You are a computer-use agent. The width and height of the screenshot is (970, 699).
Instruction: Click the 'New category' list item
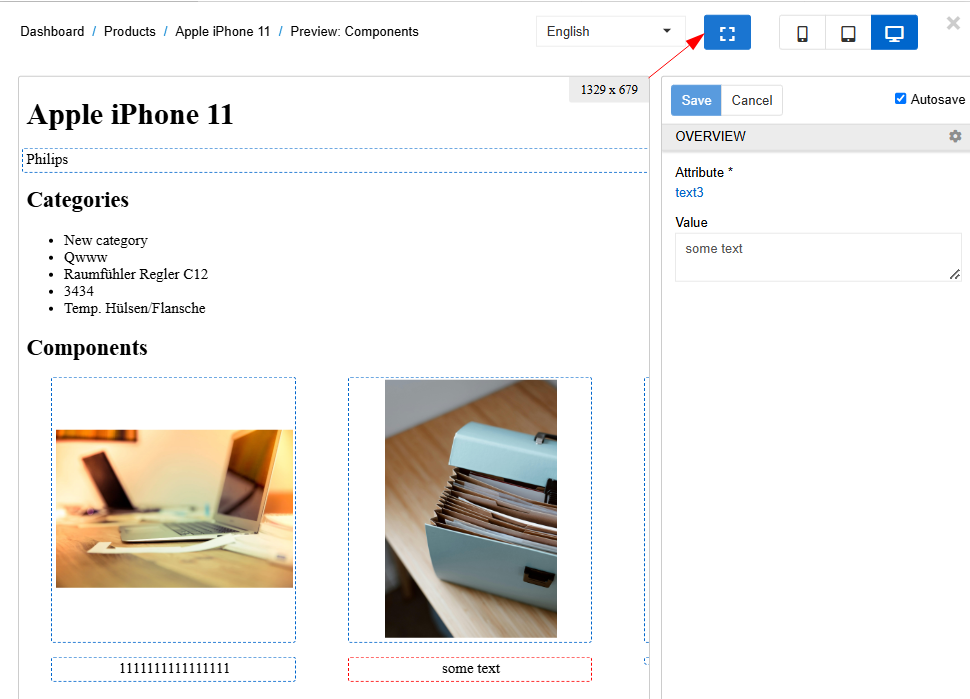point(106,240)
